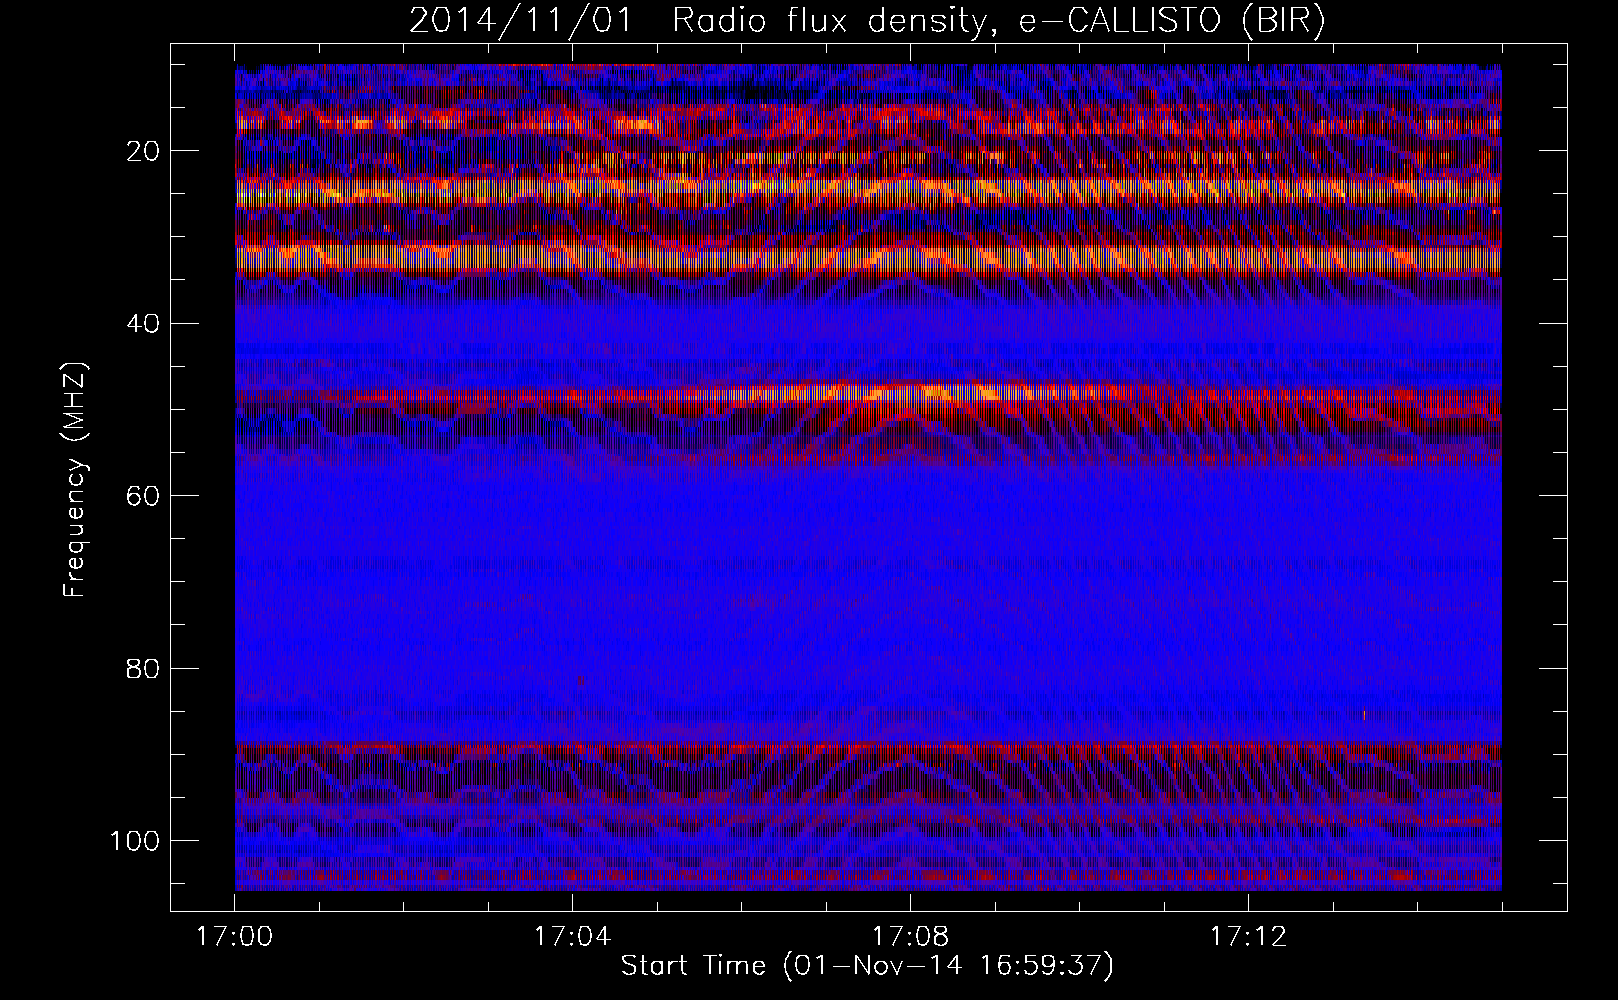Click the 100 frequency tick label

(135, 840)
